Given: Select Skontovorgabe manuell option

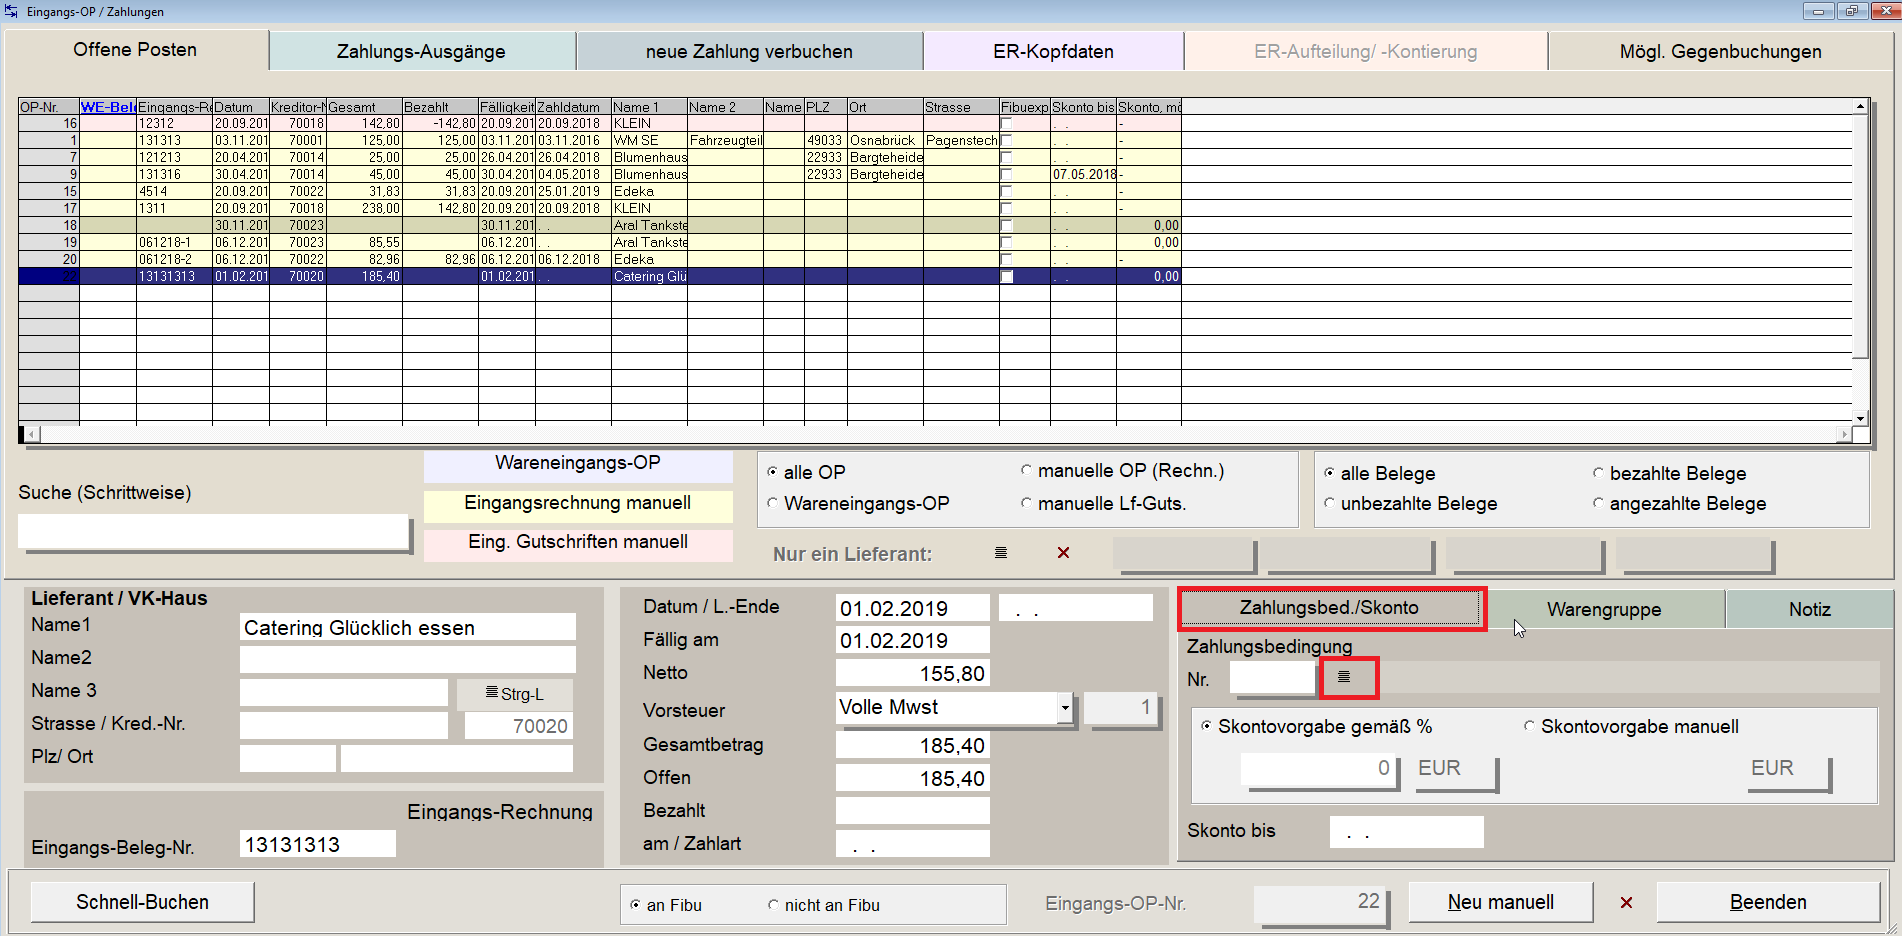Looking at the screenshot, I should (x=1529, y=726).
